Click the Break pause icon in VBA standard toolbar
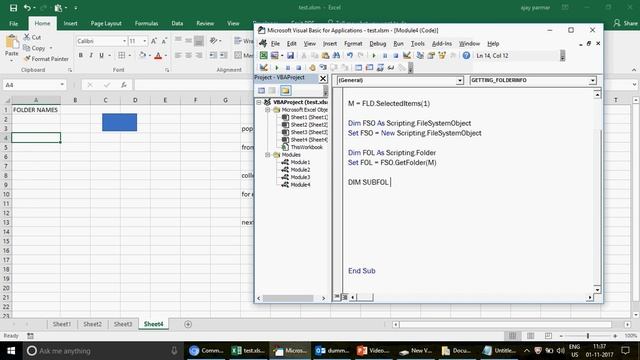 [x=385, y=56]
